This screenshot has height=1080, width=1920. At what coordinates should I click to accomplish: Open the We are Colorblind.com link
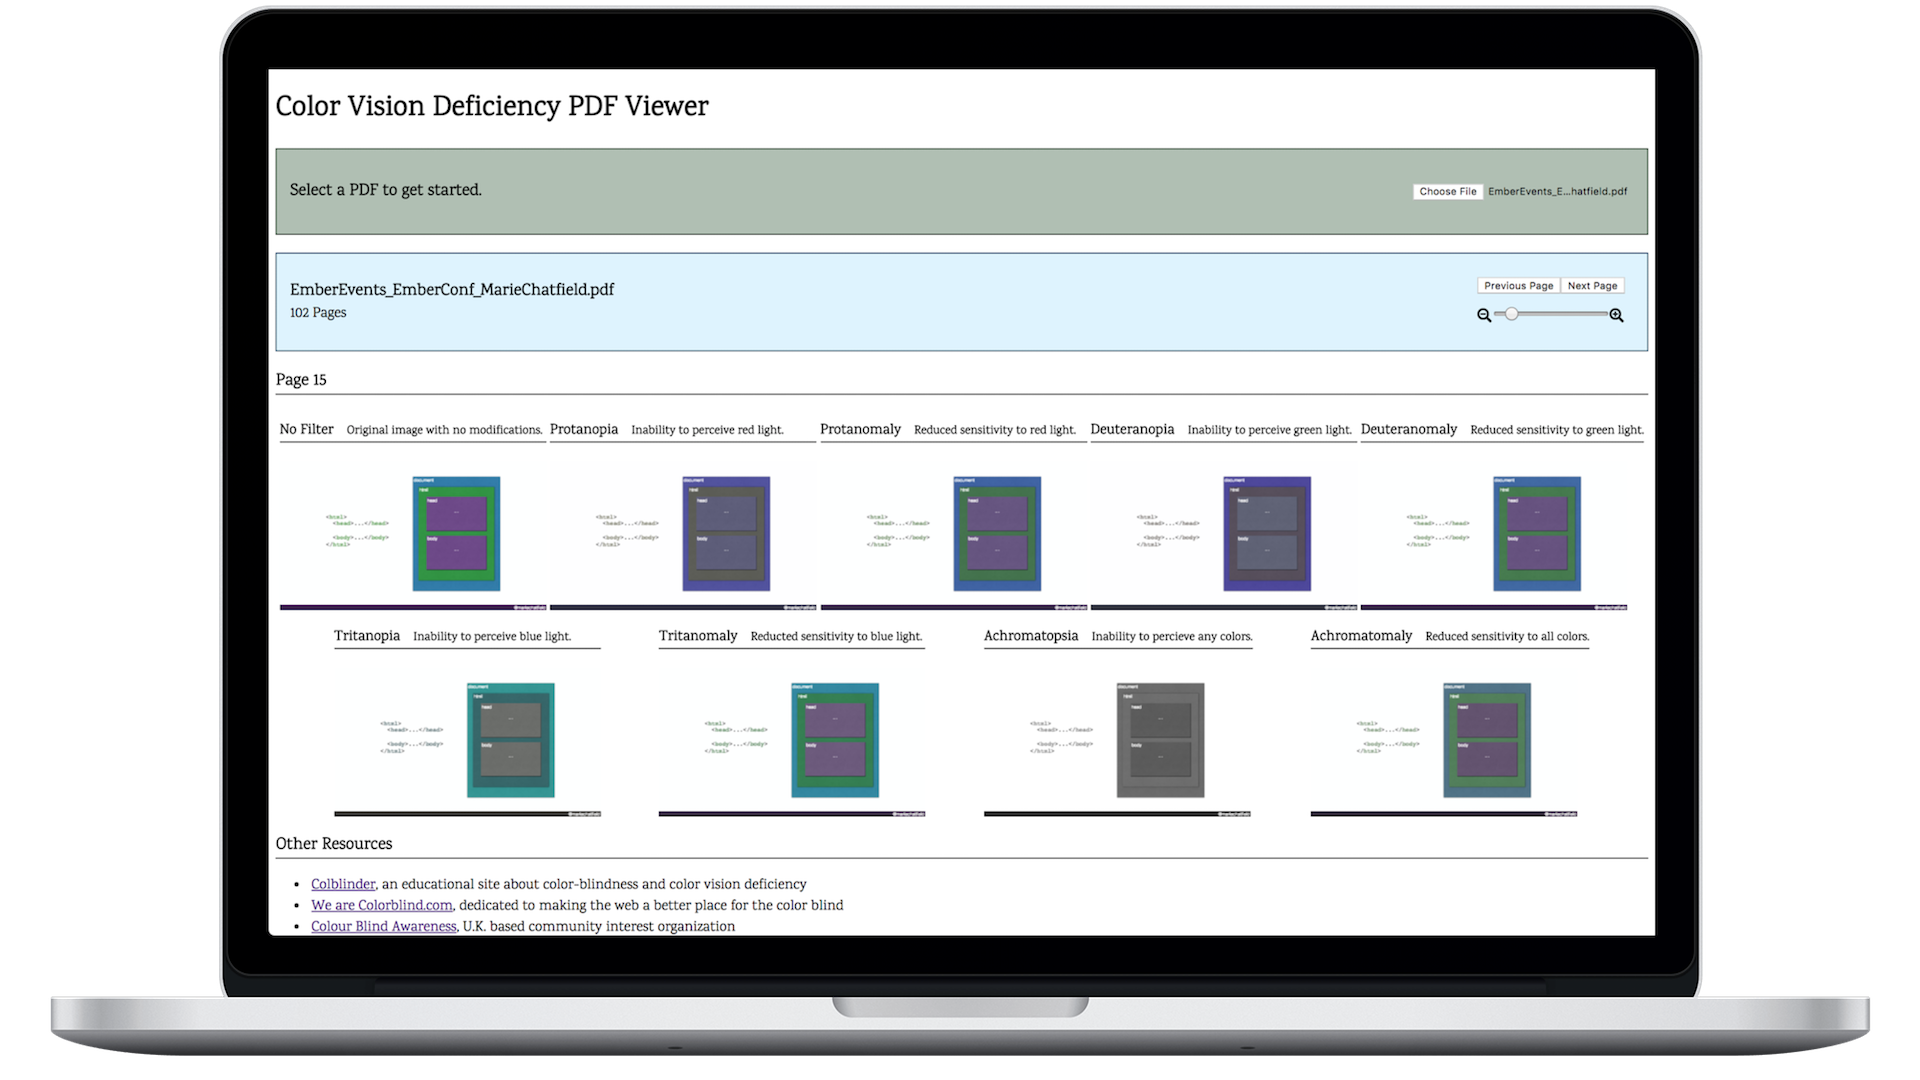coord(380,905)
